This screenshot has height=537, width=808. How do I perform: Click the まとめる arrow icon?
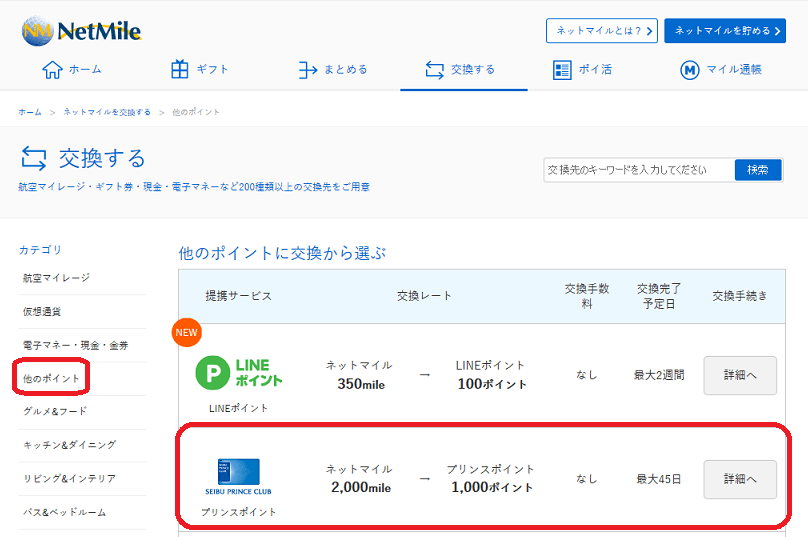pyautogui.click(x=308, y=70)
